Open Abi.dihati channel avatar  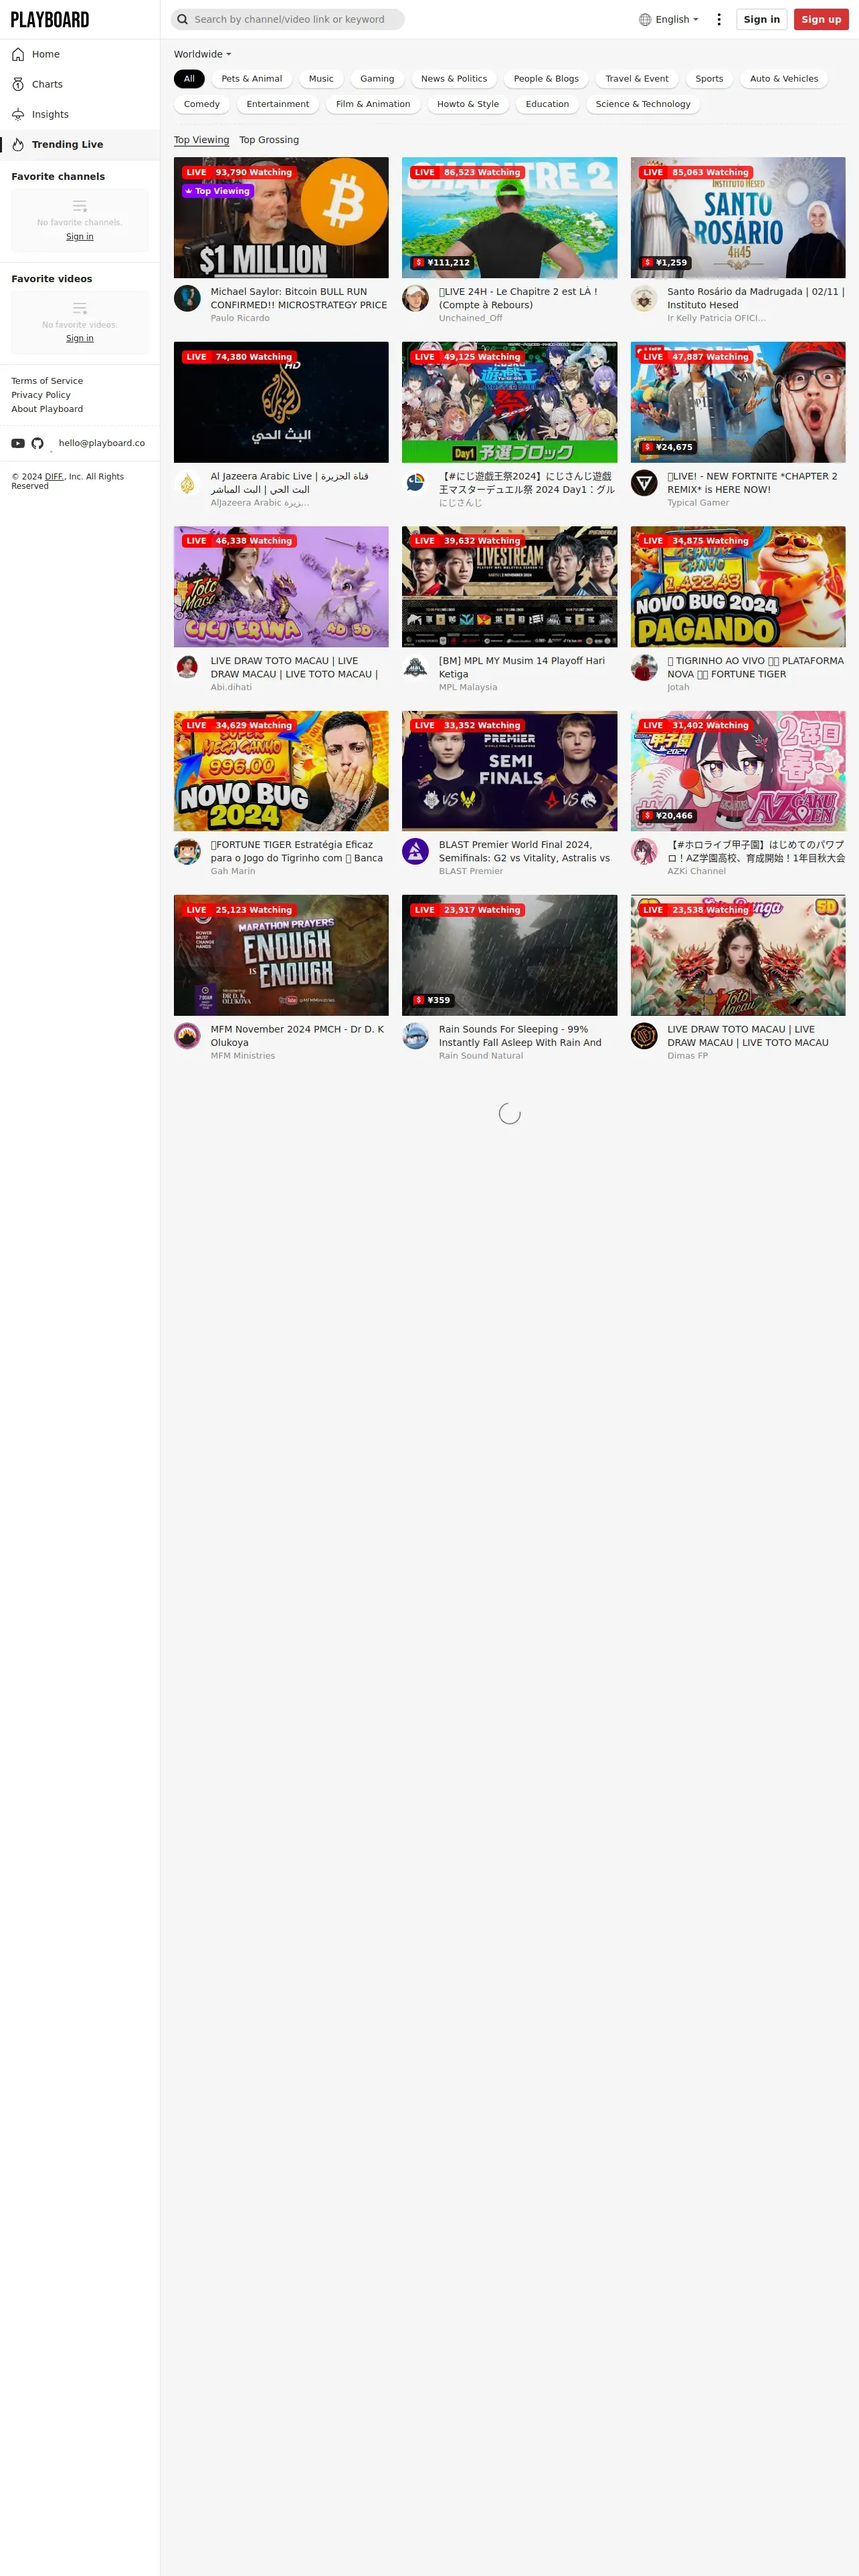(x=187, y=667)
